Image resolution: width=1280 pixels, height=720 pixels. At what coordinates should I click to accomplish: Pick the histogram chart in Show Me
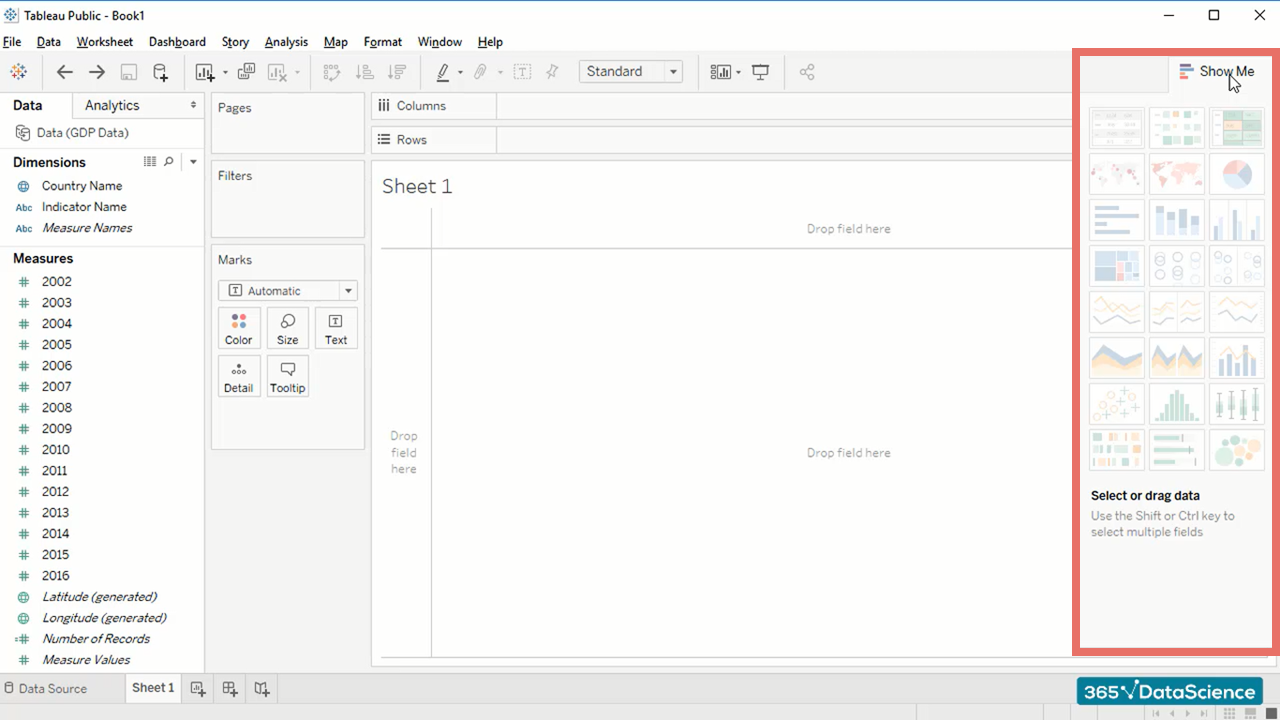tap(1176, 404)
